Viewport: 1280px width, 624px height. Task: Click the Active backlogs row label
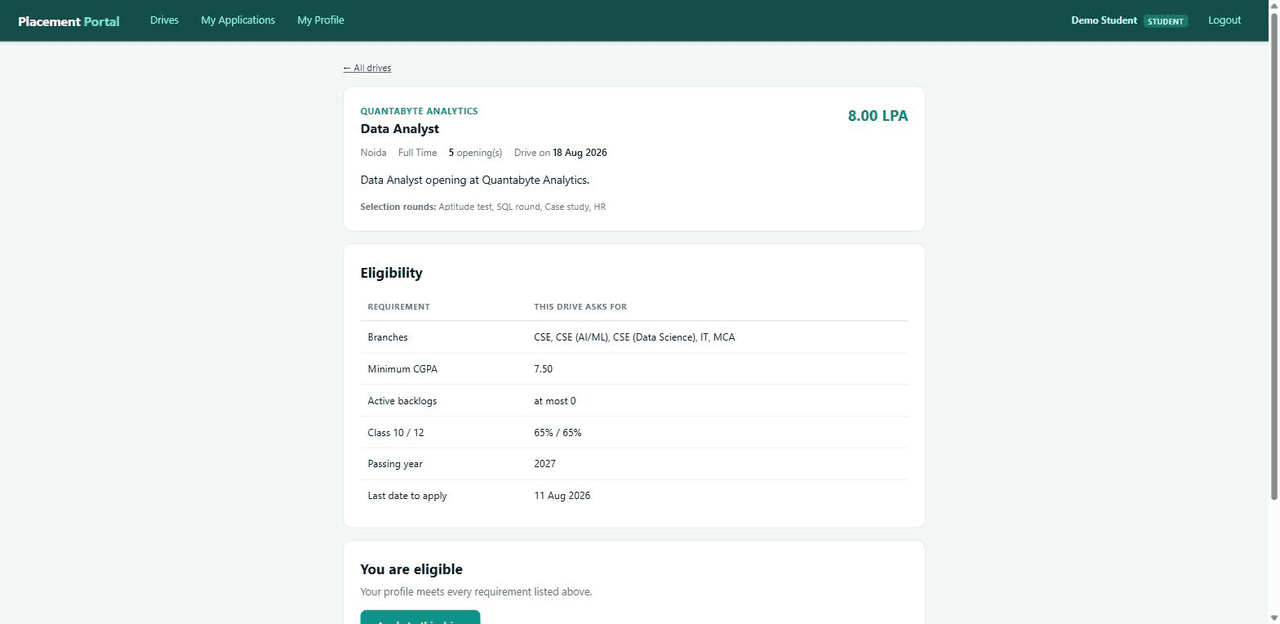click(402, 401)
